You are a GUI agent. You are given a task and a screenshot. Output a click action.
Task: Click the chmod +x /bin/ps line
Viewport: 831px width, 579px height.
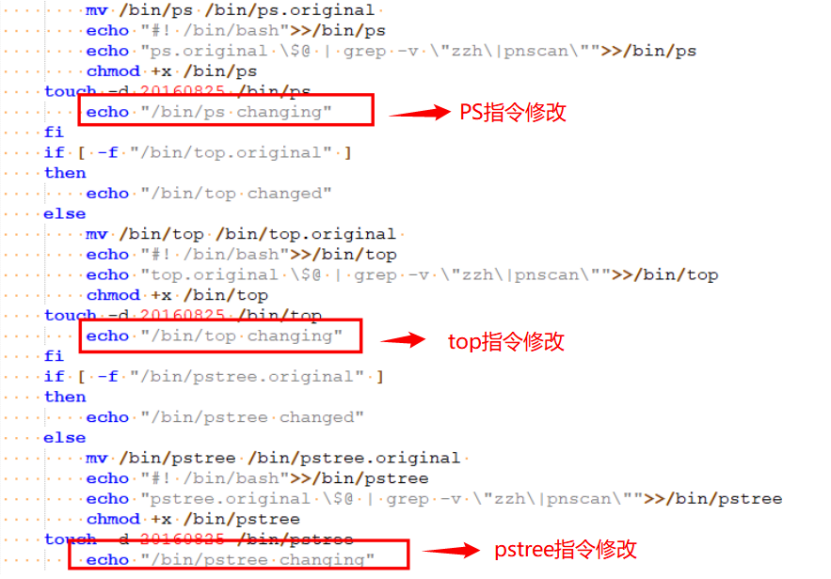point(172,71)
